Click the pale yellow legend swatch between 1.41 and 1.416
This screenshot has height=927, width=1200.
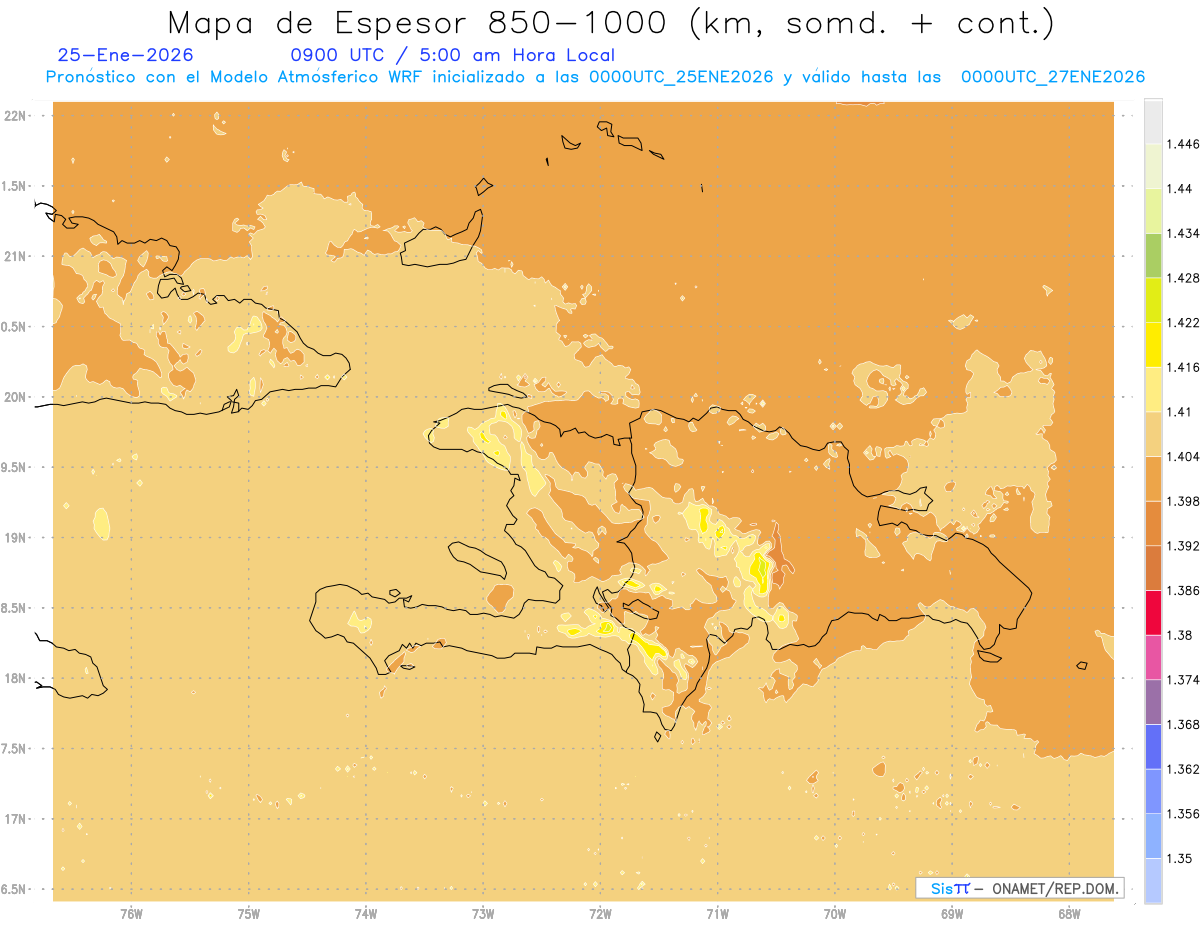[1153, 390]
